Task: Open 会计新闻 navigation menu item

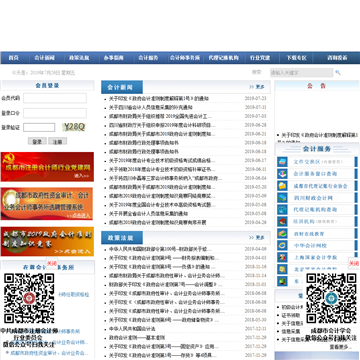Action: click(x=44, y=58)
